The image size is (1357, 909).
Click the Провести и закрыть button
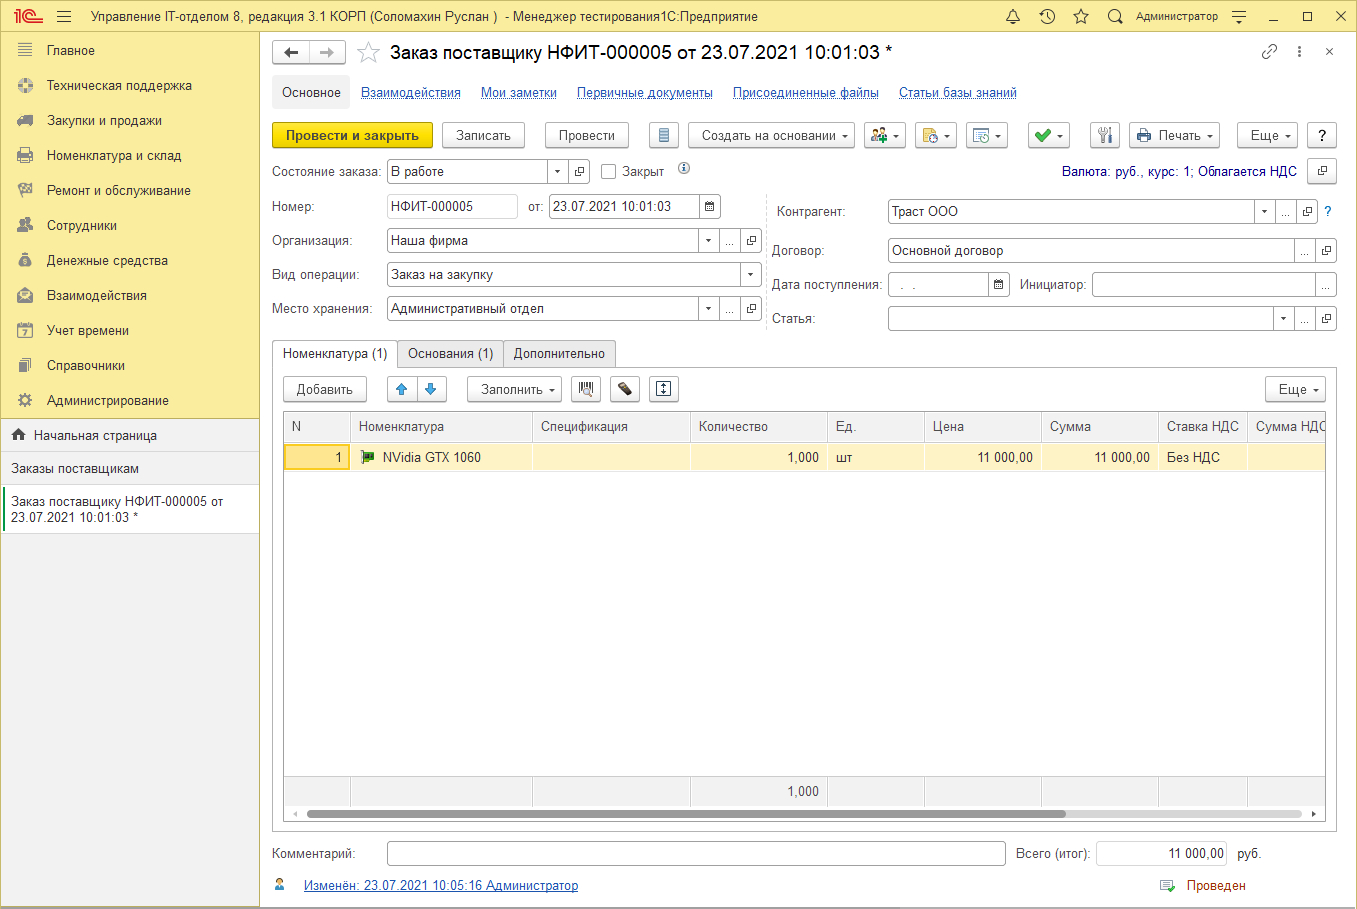pyautogui.click(x=352, y=136)
